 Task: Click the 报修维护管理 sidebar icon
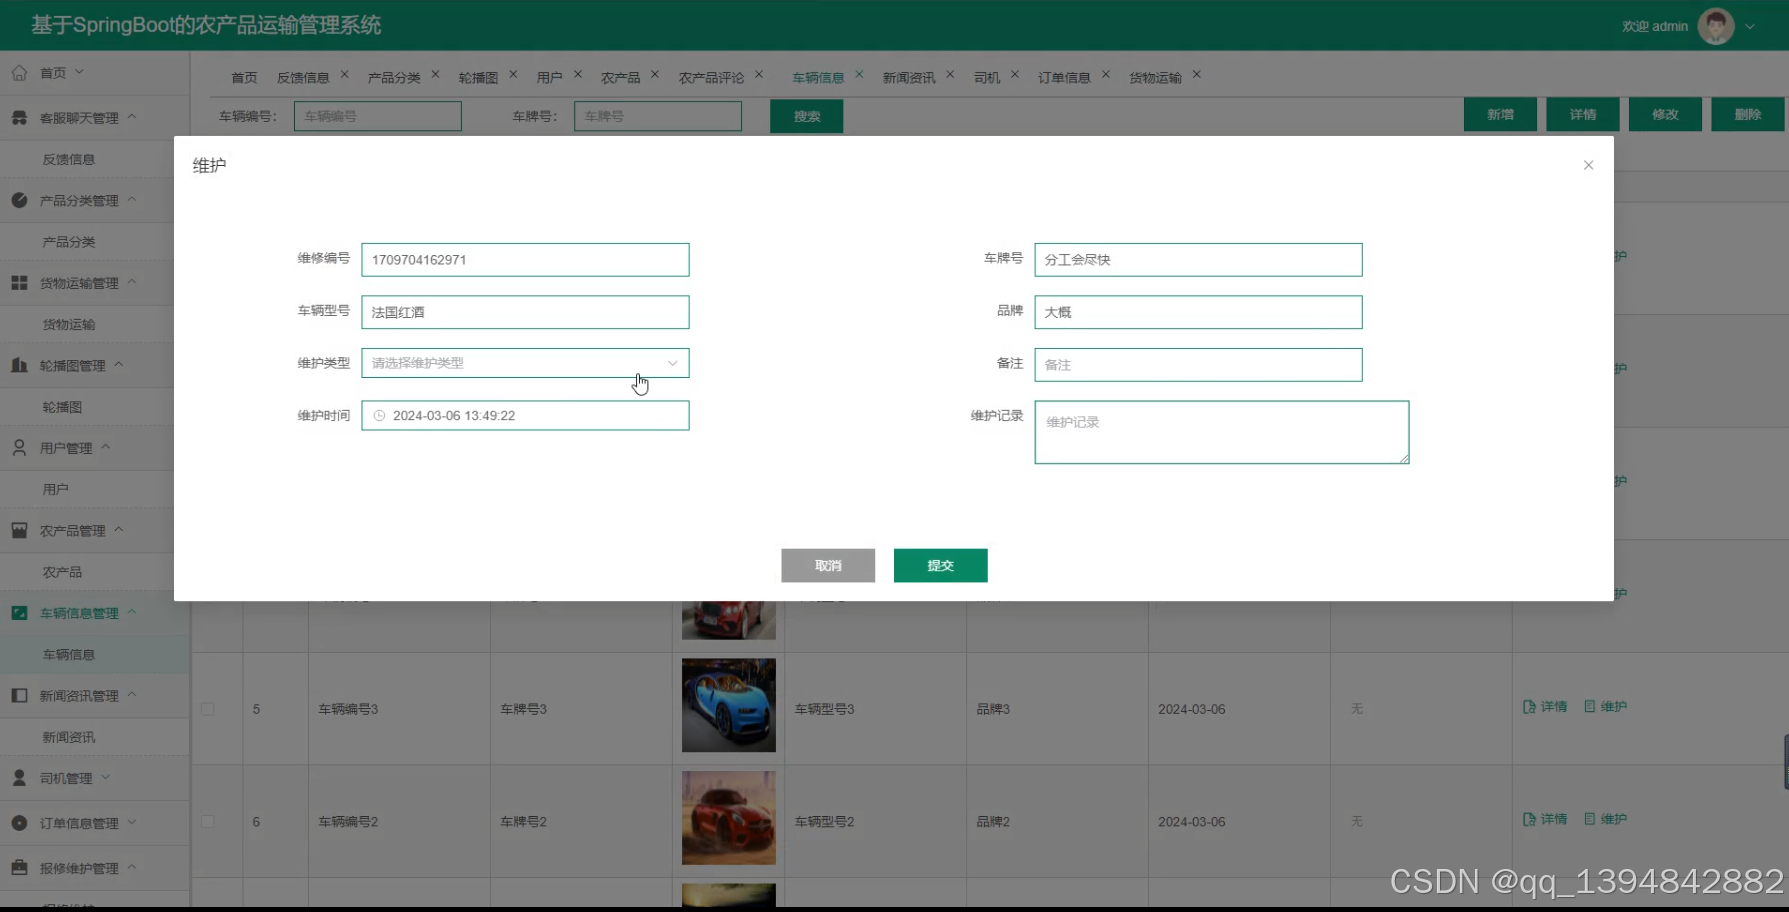(19, 868)
